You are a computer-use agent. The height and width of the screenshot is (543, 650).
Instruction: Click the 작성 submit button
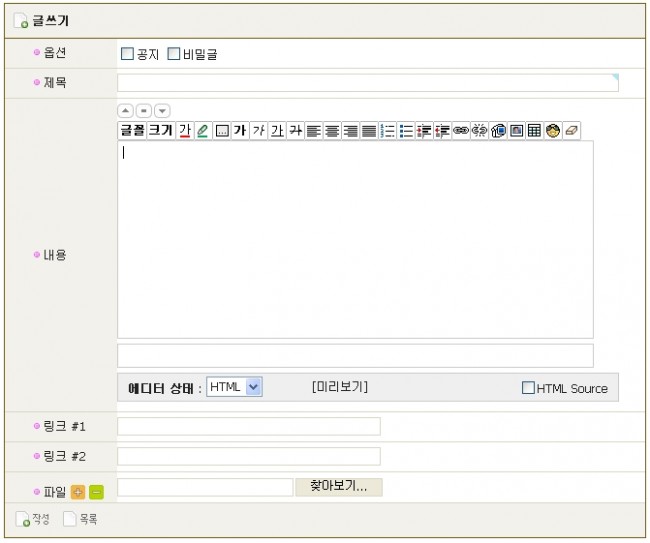(33, 519)
